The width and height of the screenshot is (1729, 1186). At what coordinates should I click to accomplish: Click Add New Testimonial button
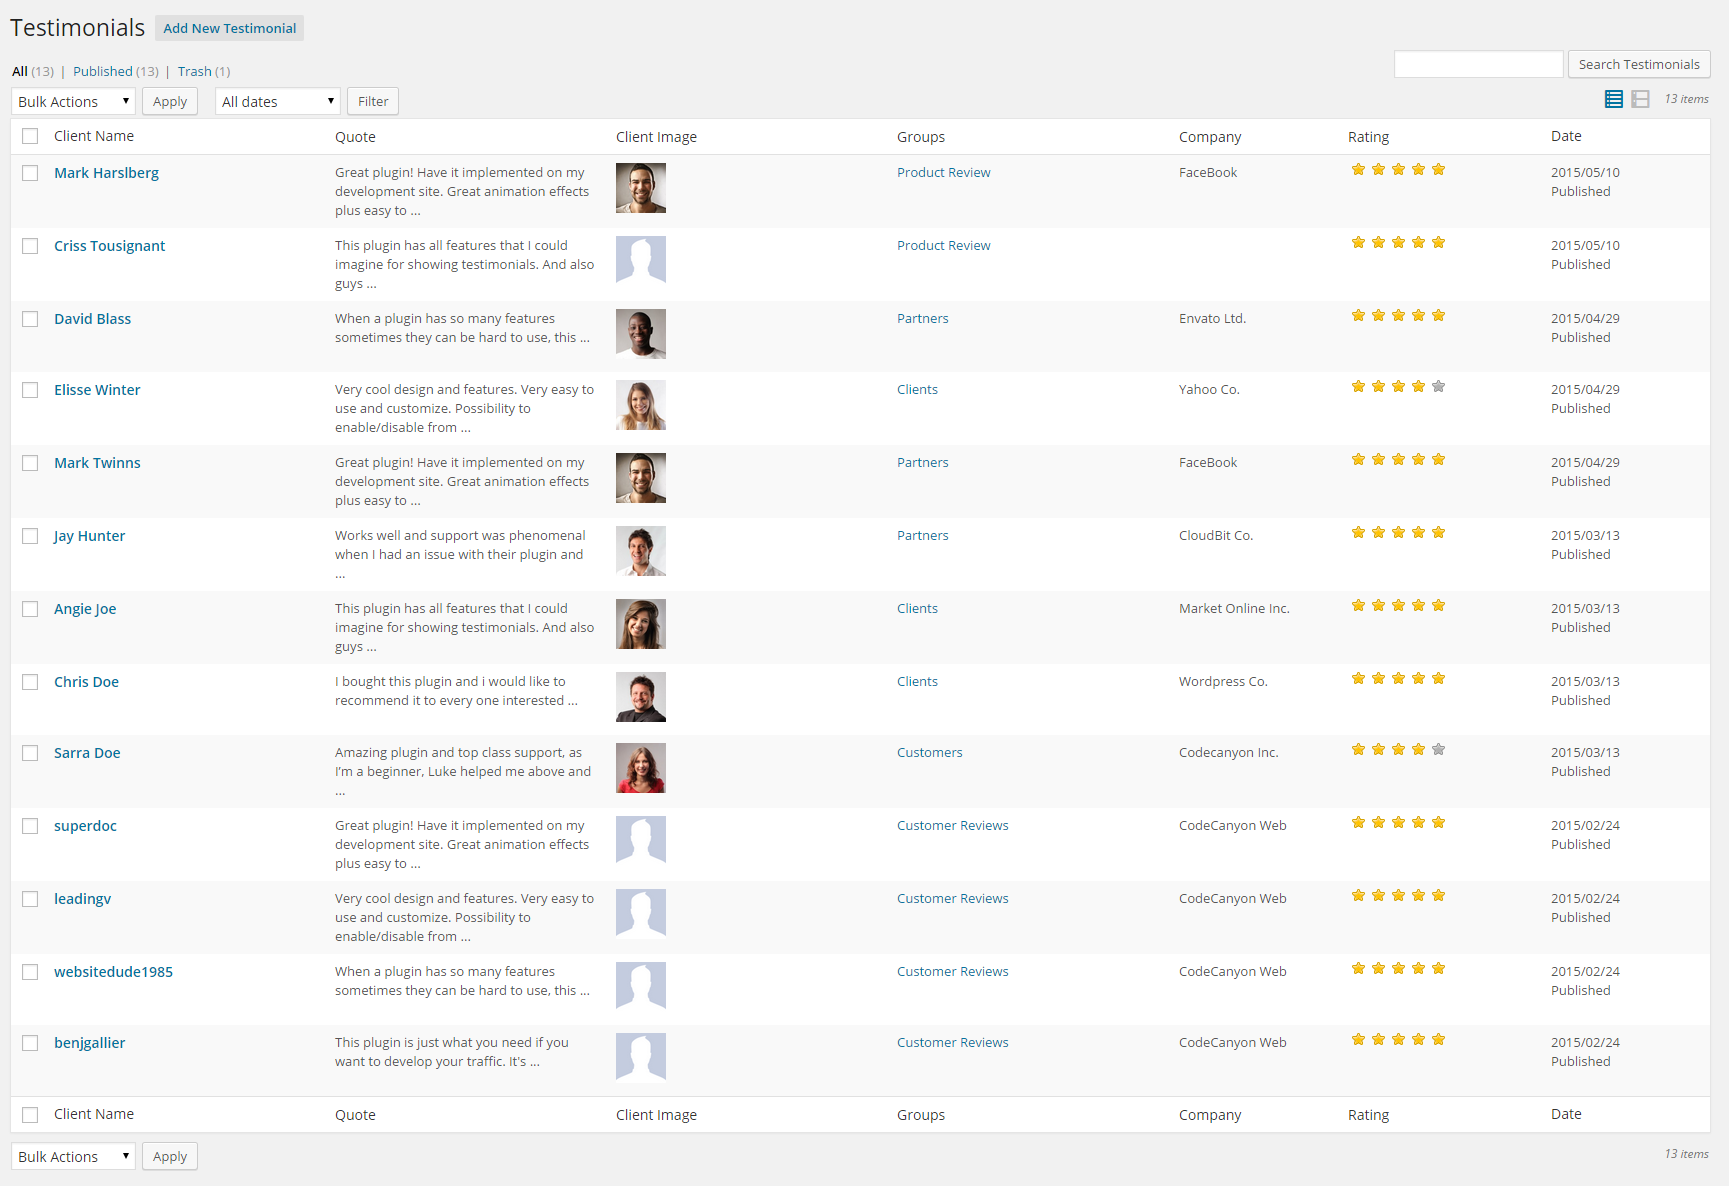click(x=229, y=28)
